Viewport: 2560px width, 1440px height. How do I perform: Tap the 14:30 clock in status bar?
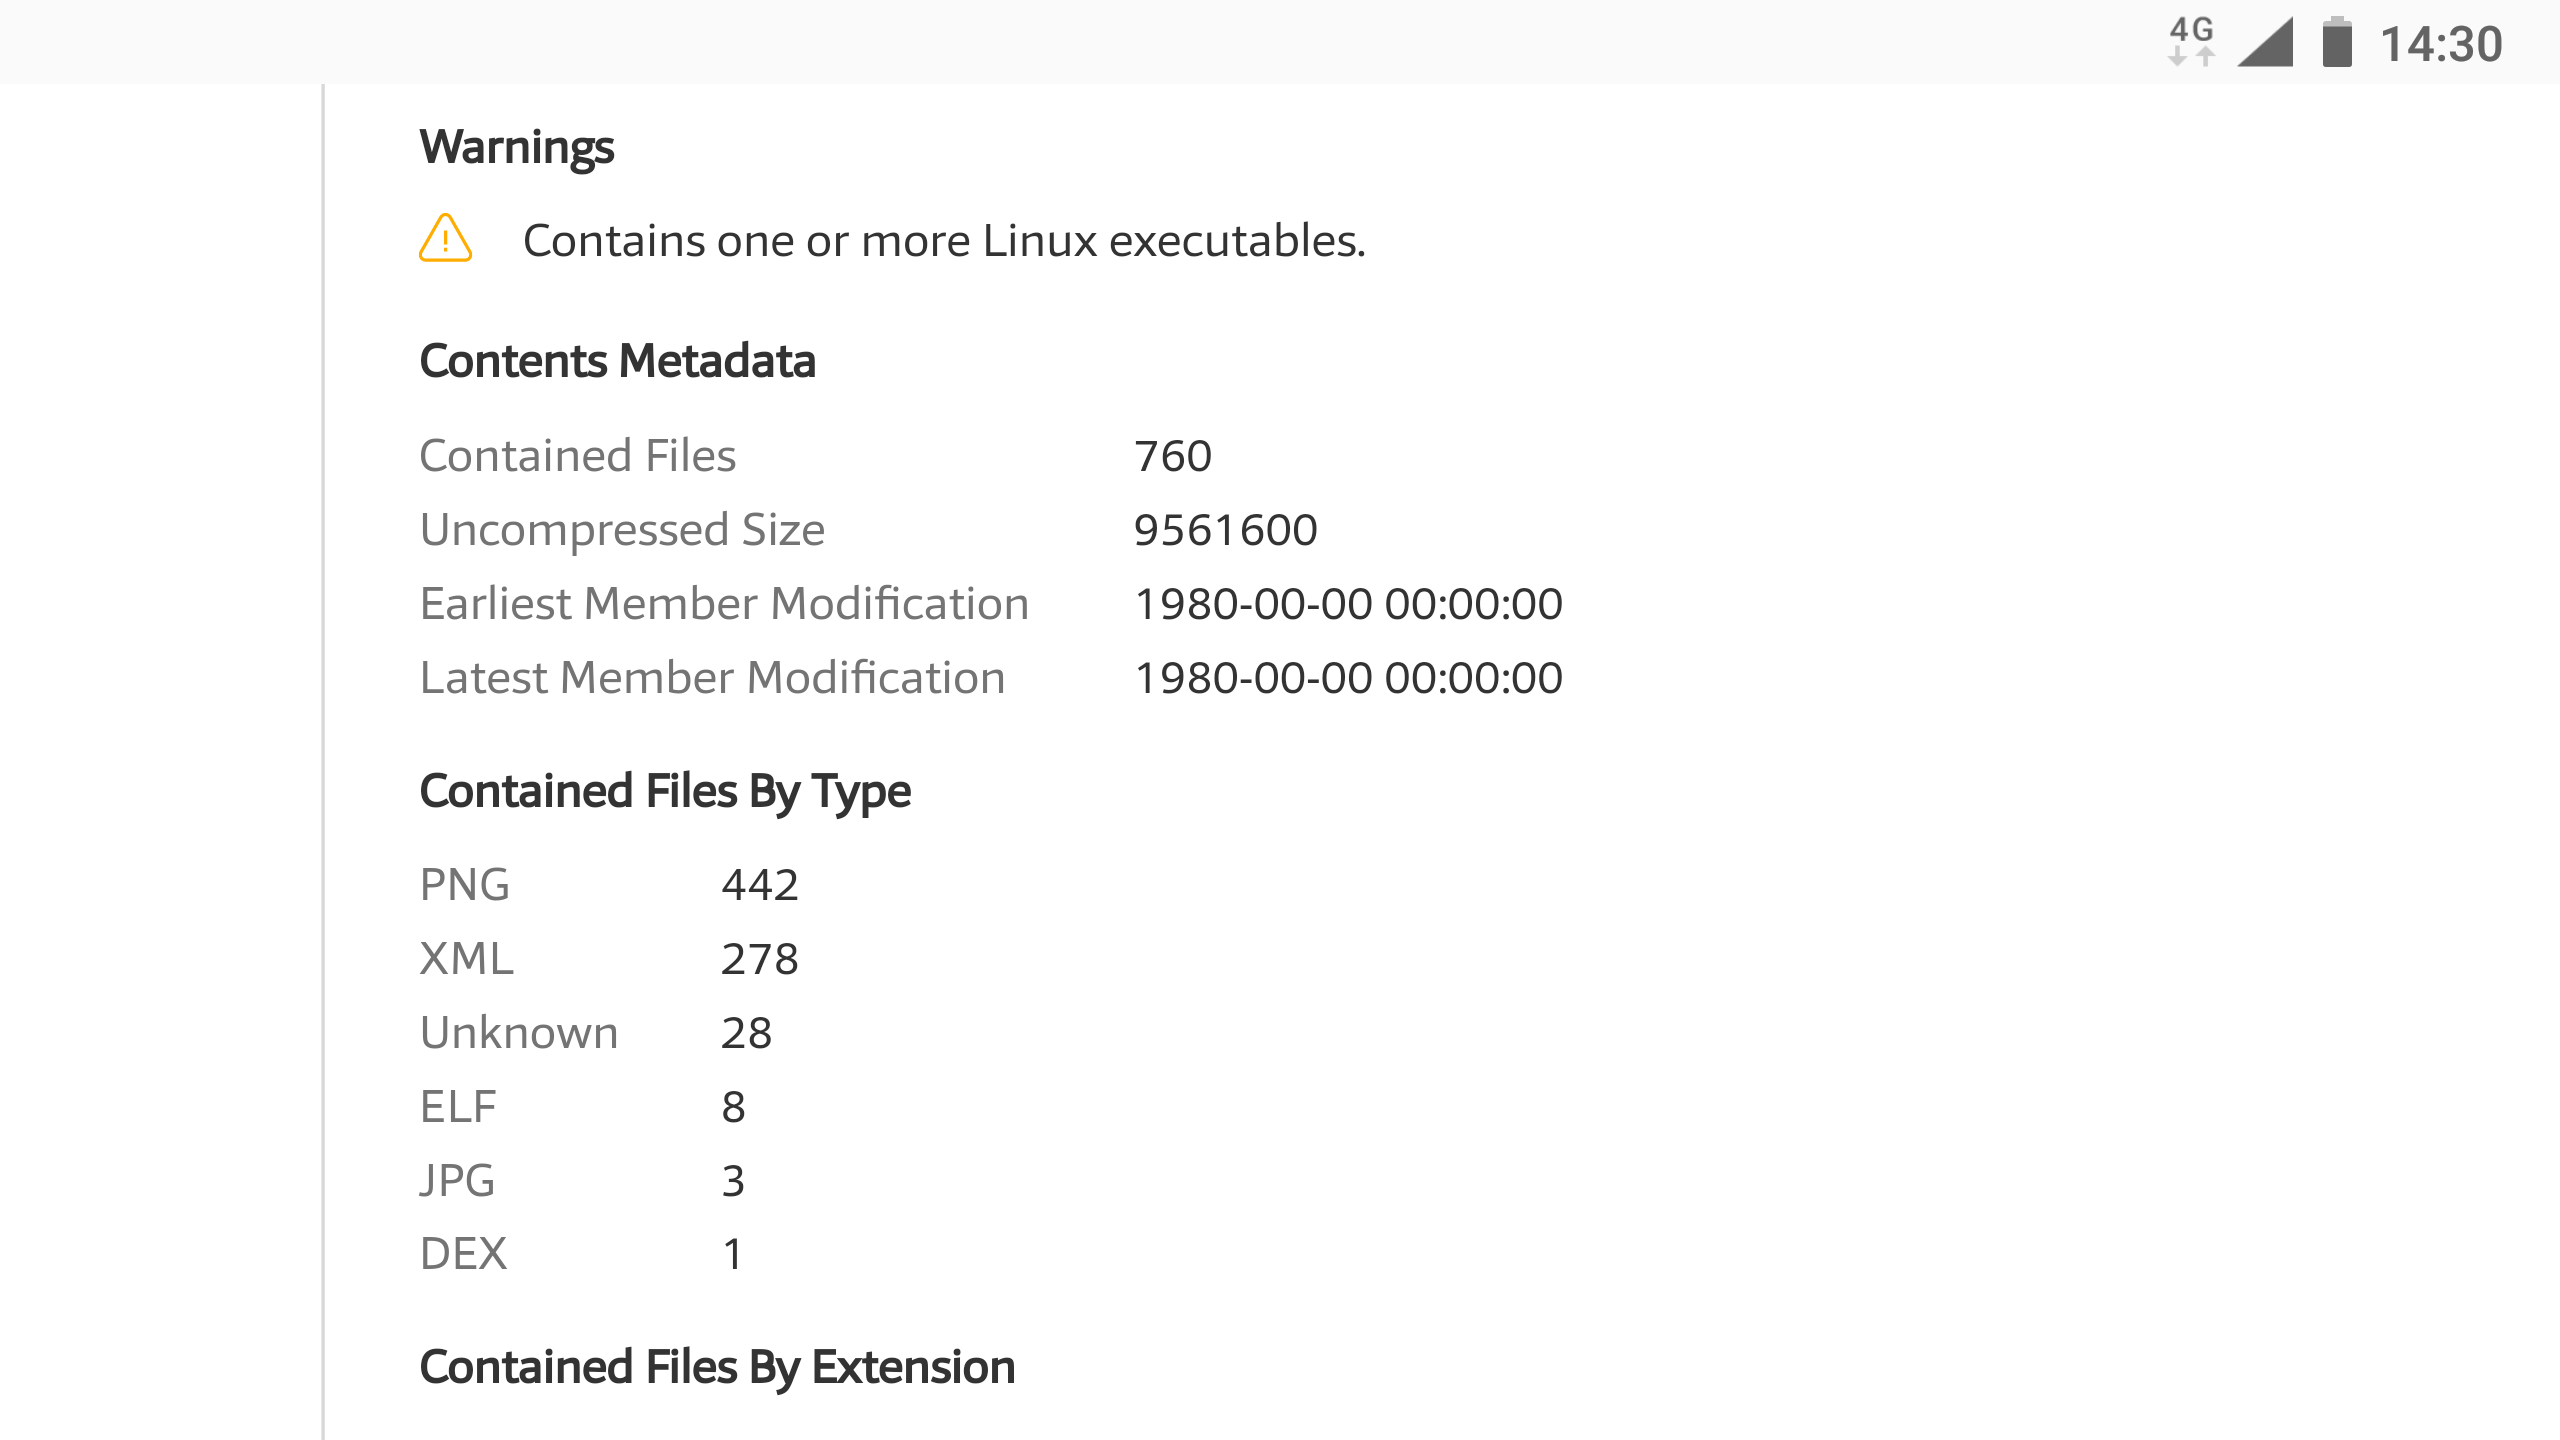point(2441,44)
